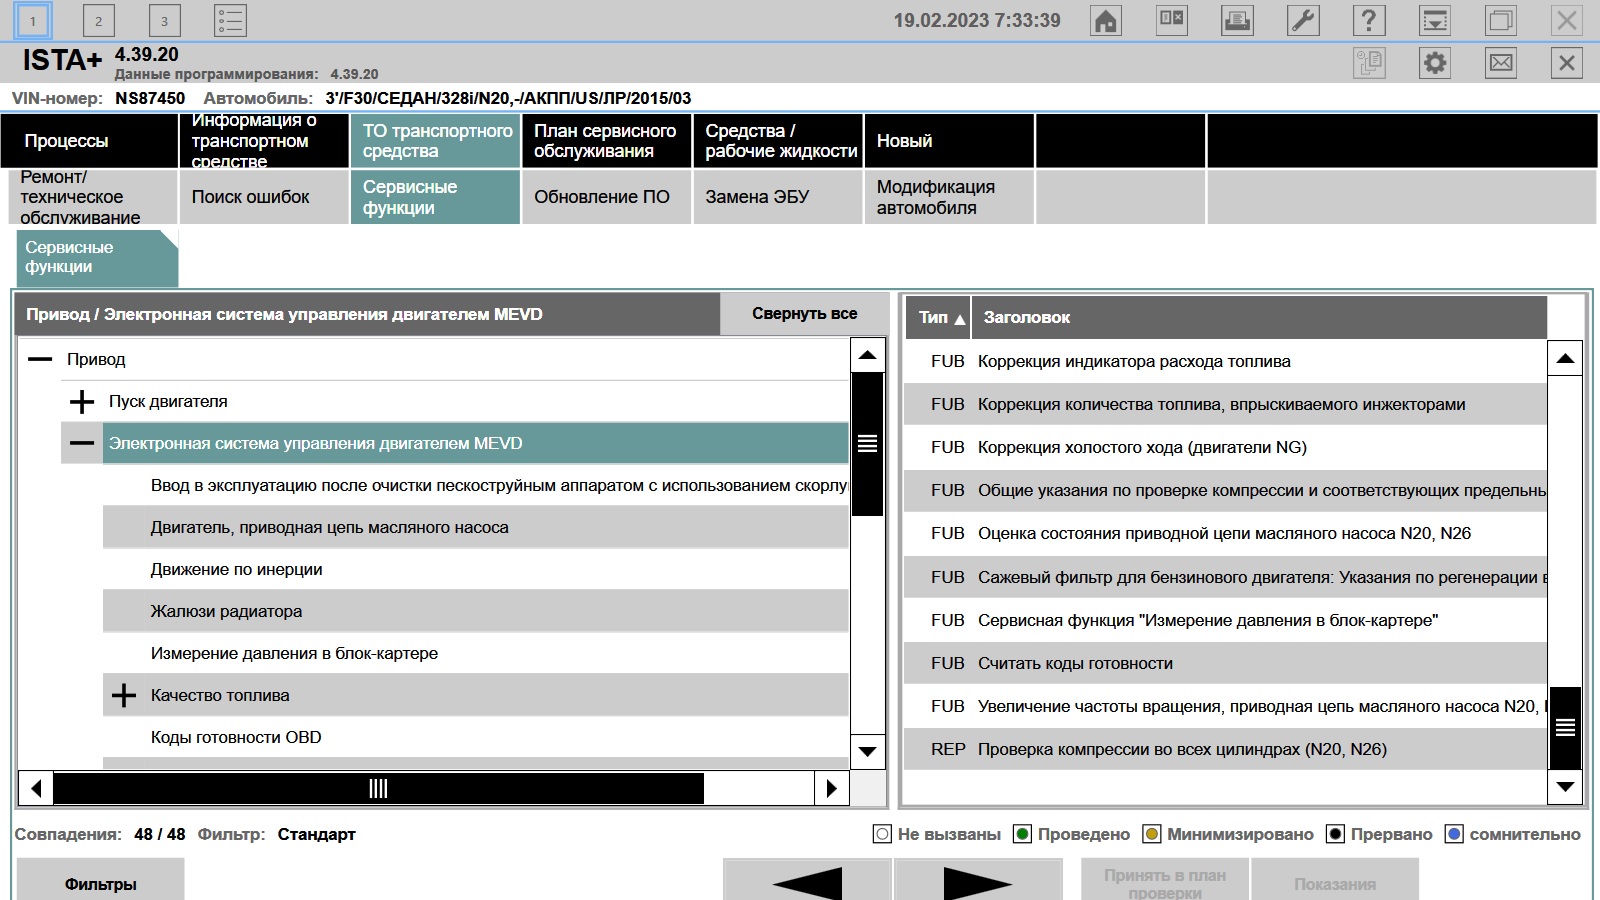Viewport: 1600px width, 900px height.
Task: Select session tab number 2
Action: point(98,20)
